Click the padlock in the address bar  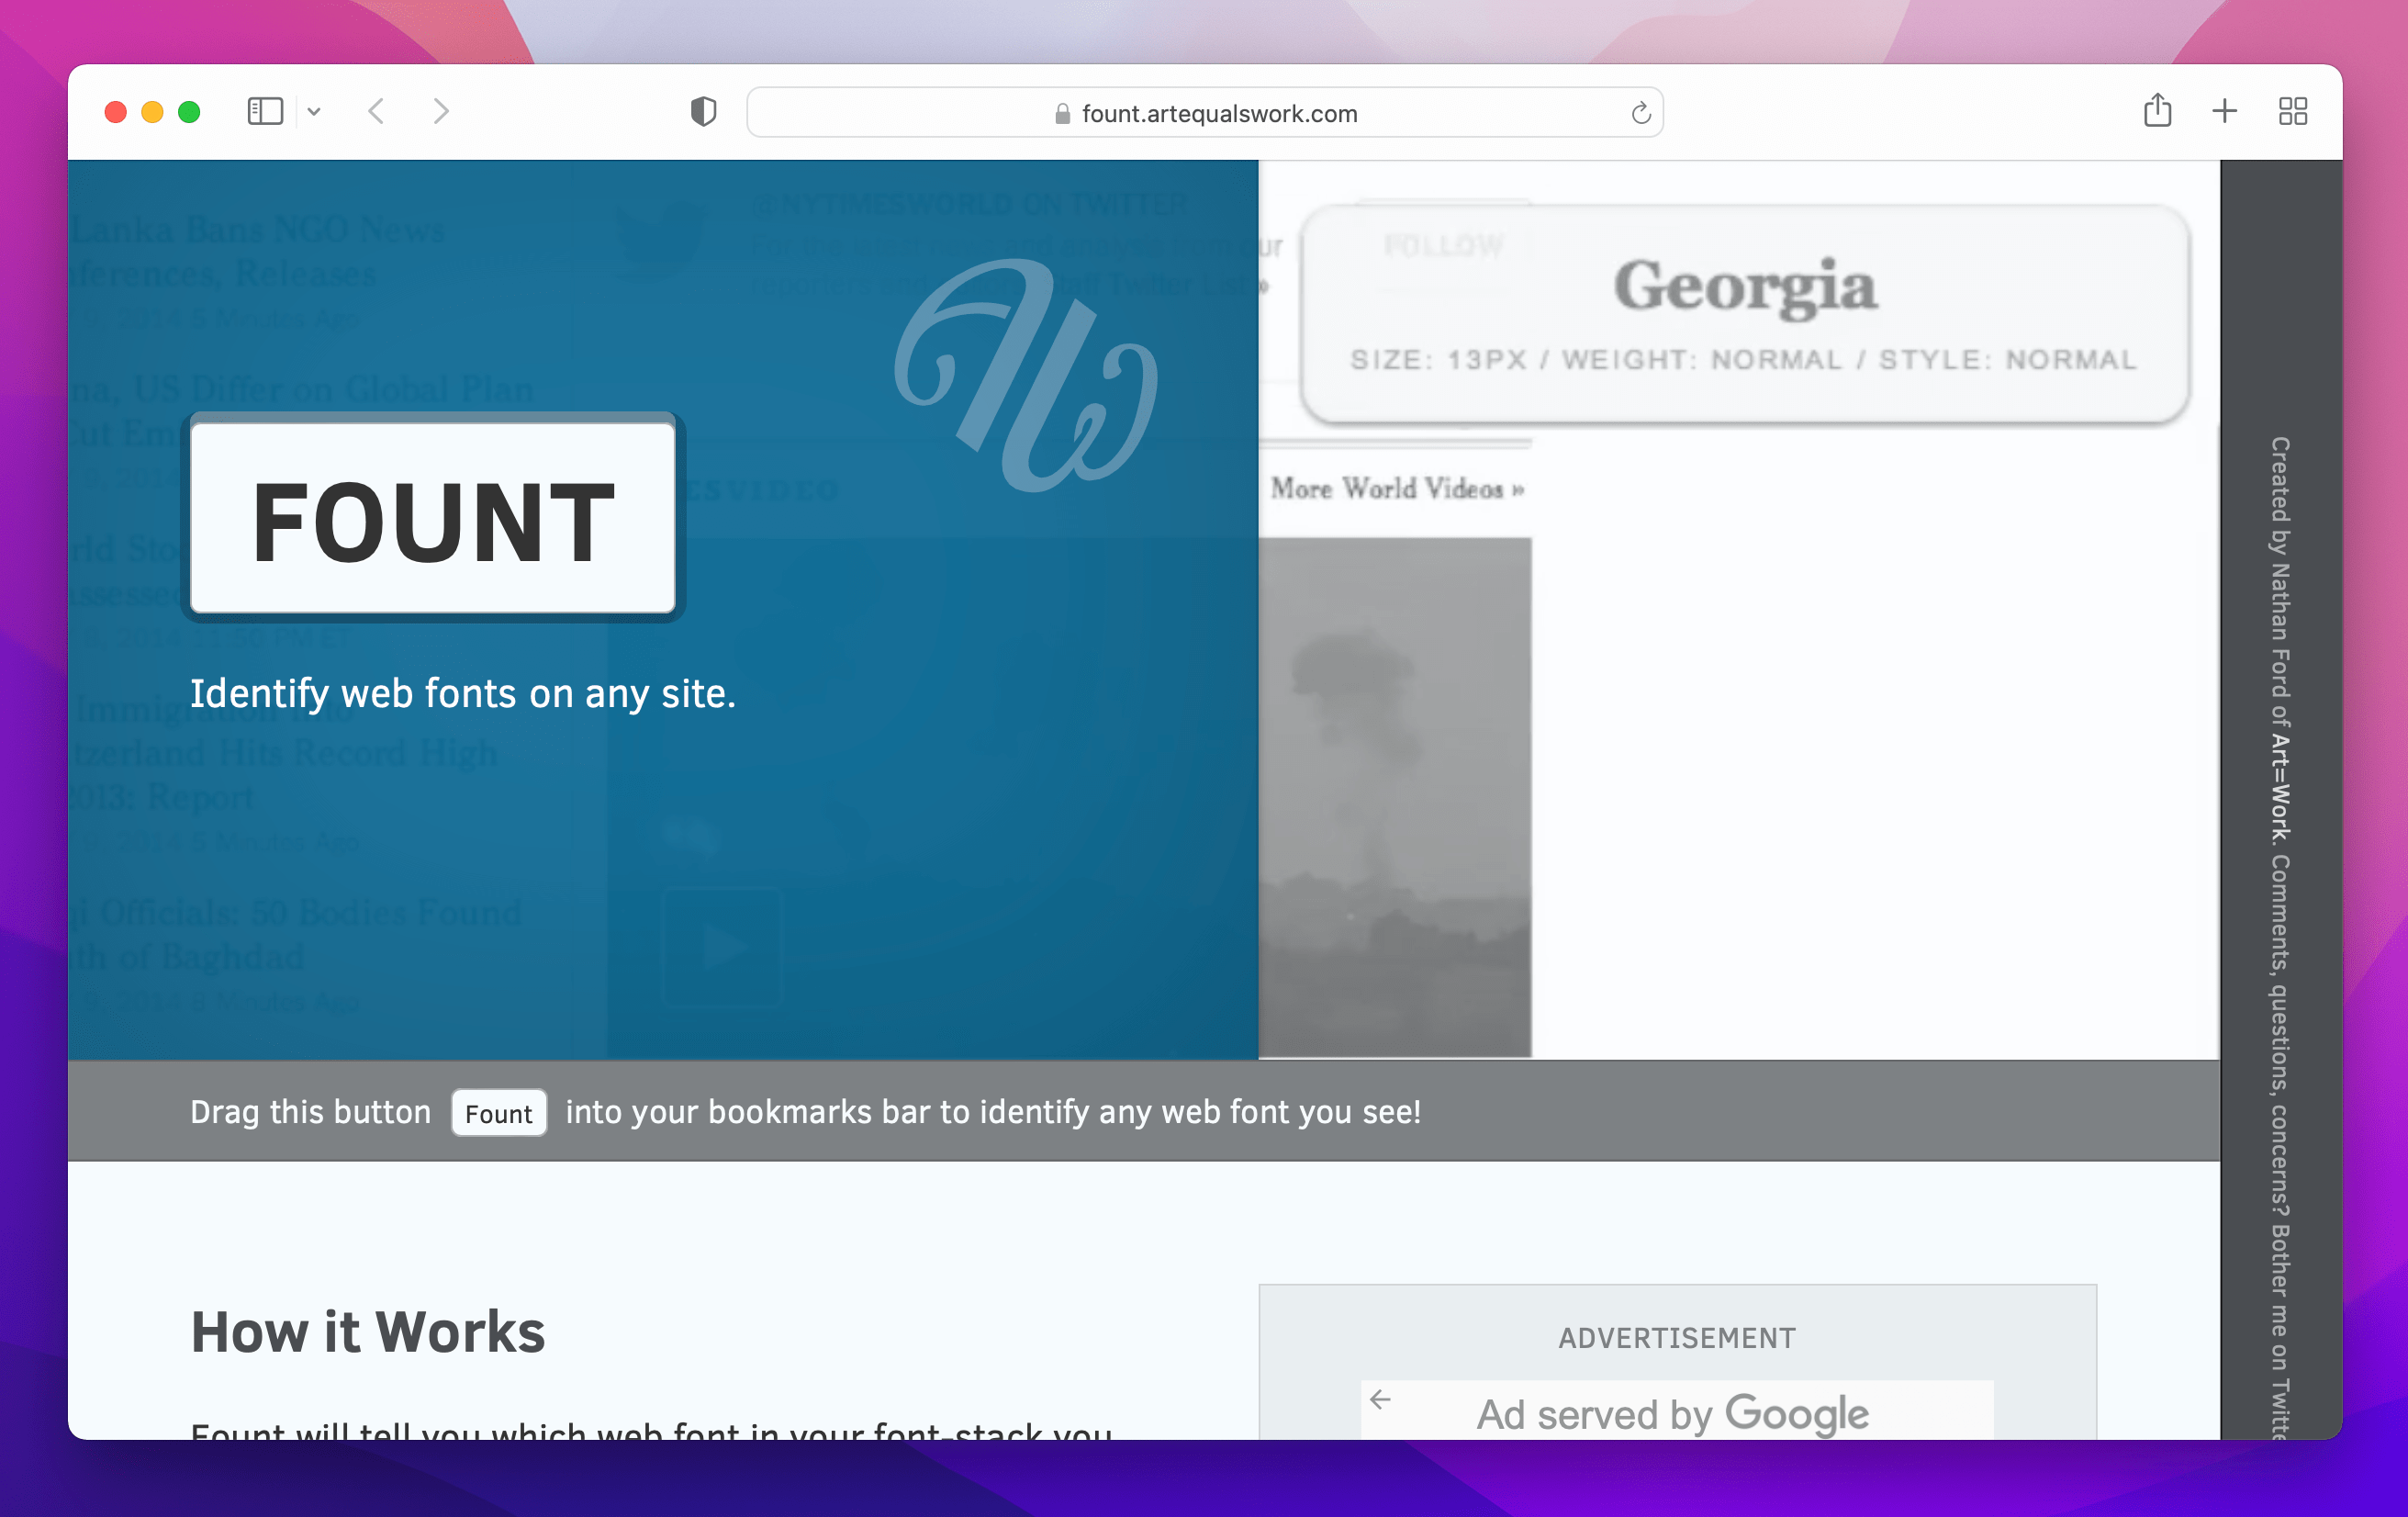tap(1062, 113)
